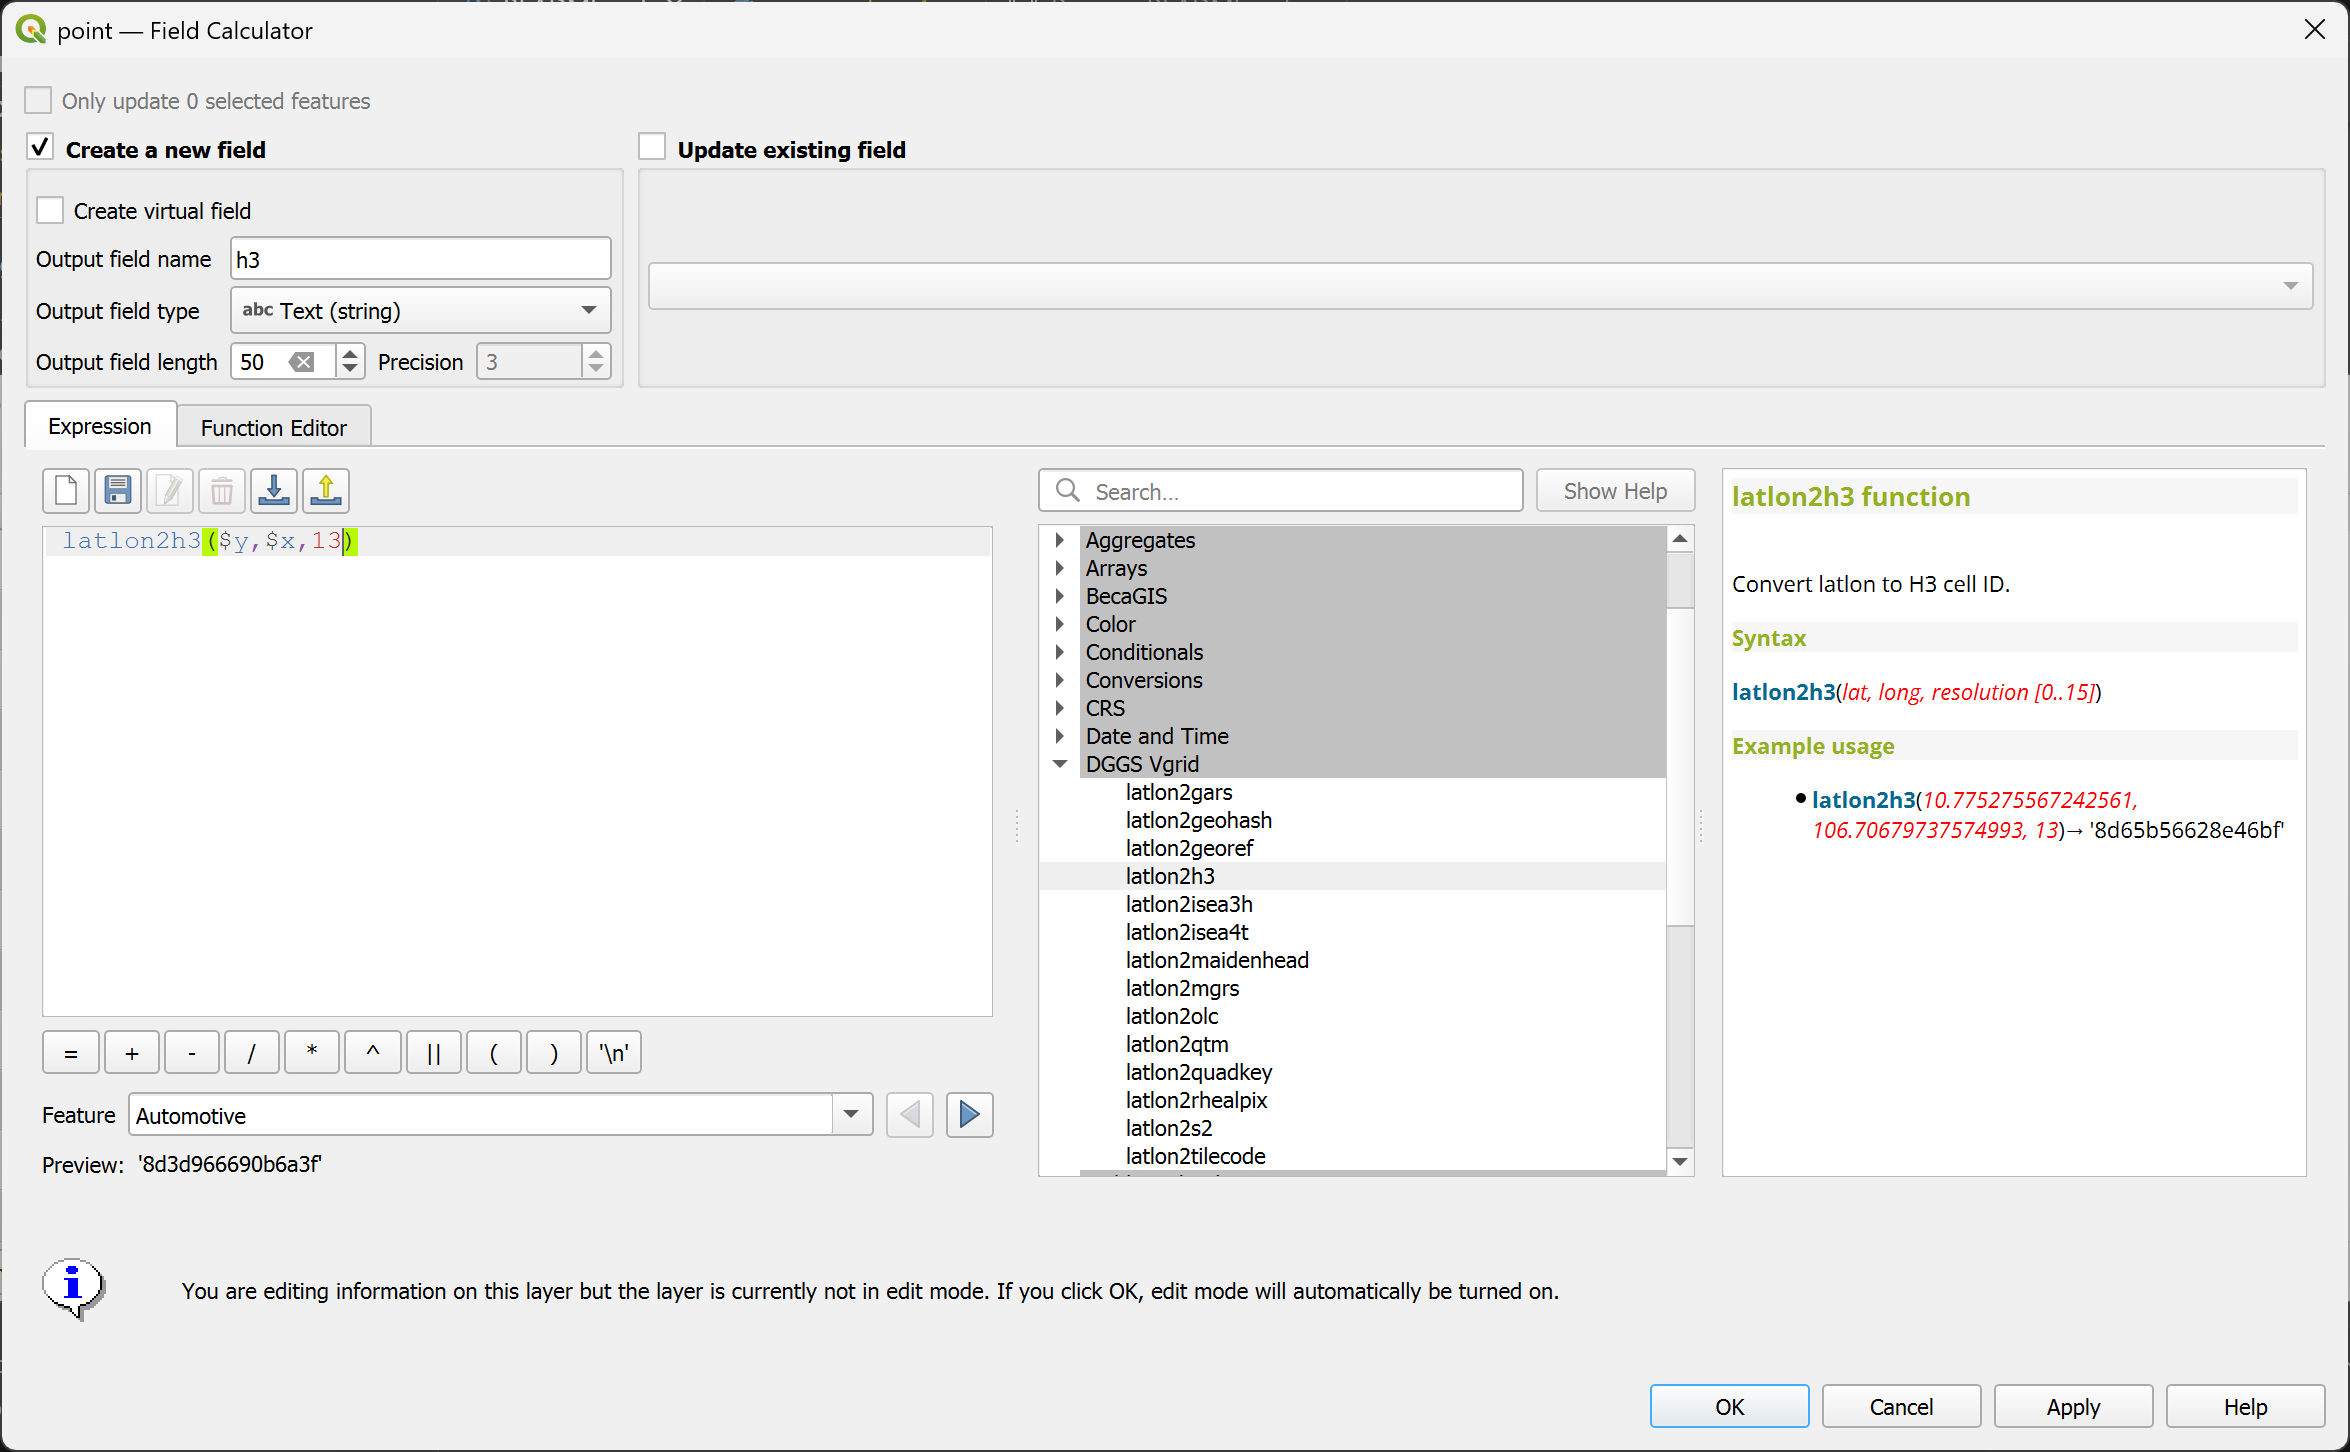Check Update existing field

[652, 148]
